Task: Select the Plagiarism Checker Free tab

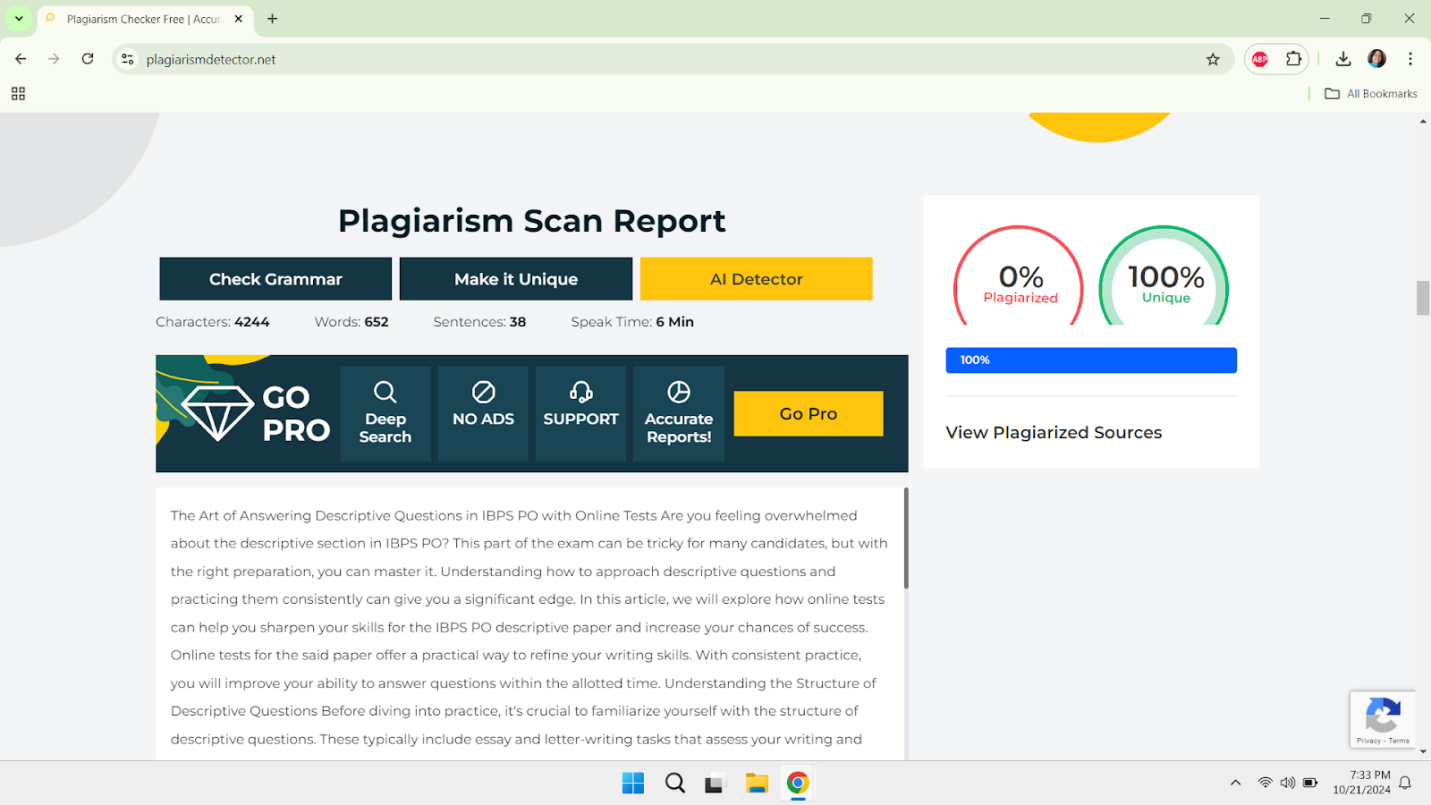Action: 143,19
